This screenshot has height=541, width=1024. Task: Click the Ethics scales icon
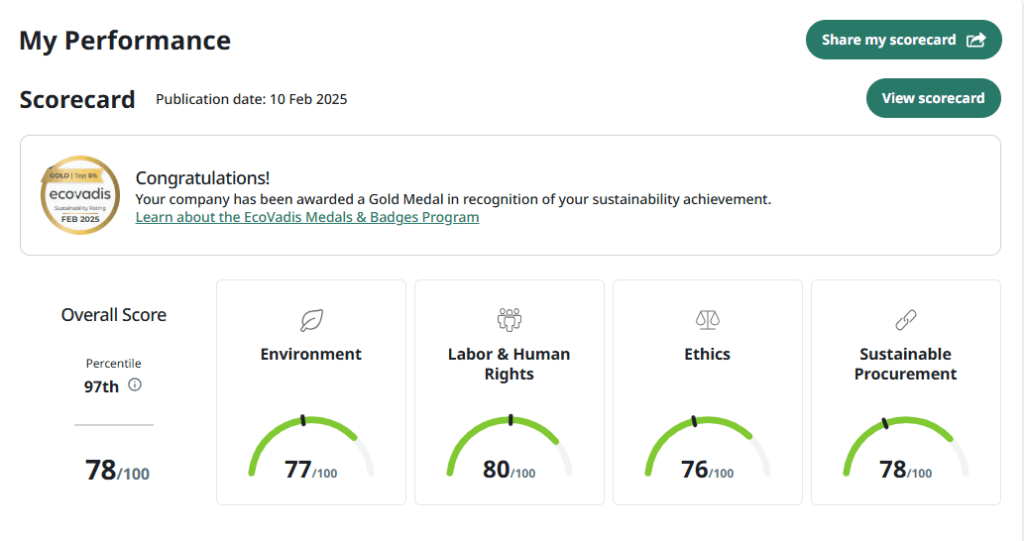pos(707,320)
